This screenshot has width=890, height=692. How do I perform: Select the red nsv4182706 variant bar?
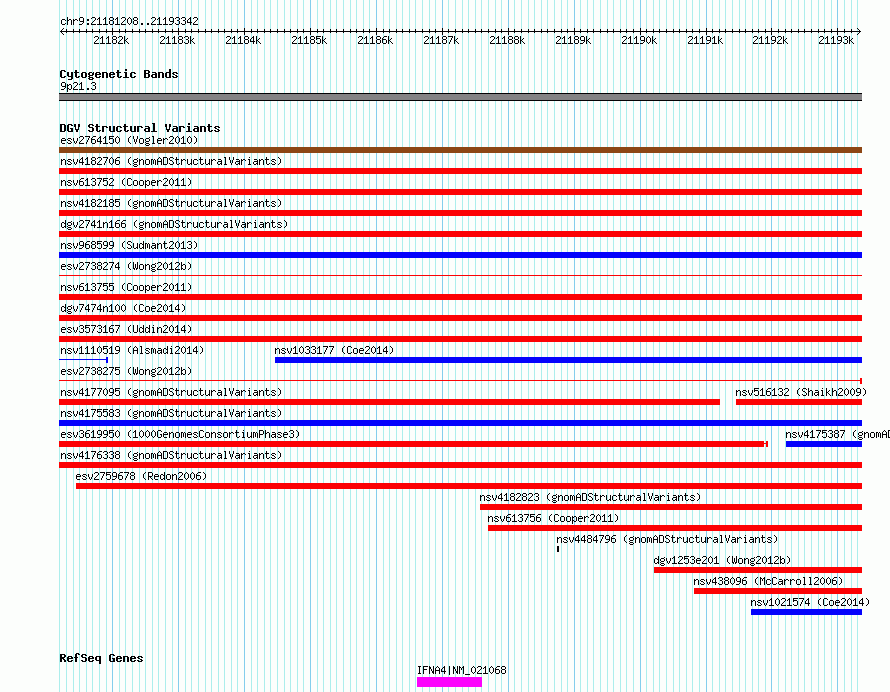coord(460,171)
